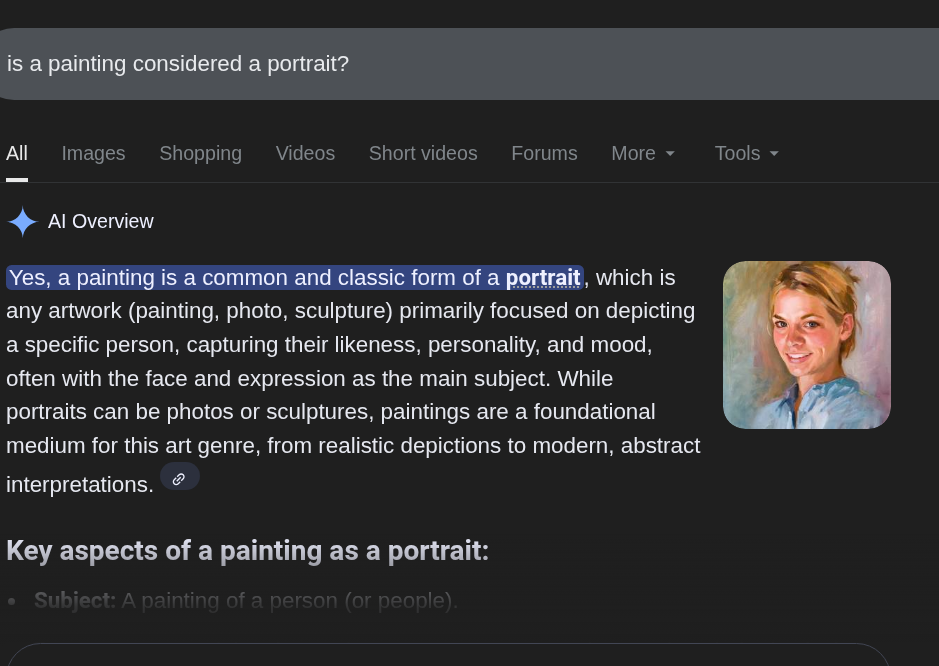Screen dimensions: 939x666
Task: Click the rounded box at page bottom
Action: pyautogui.click(x=447, y=655)
